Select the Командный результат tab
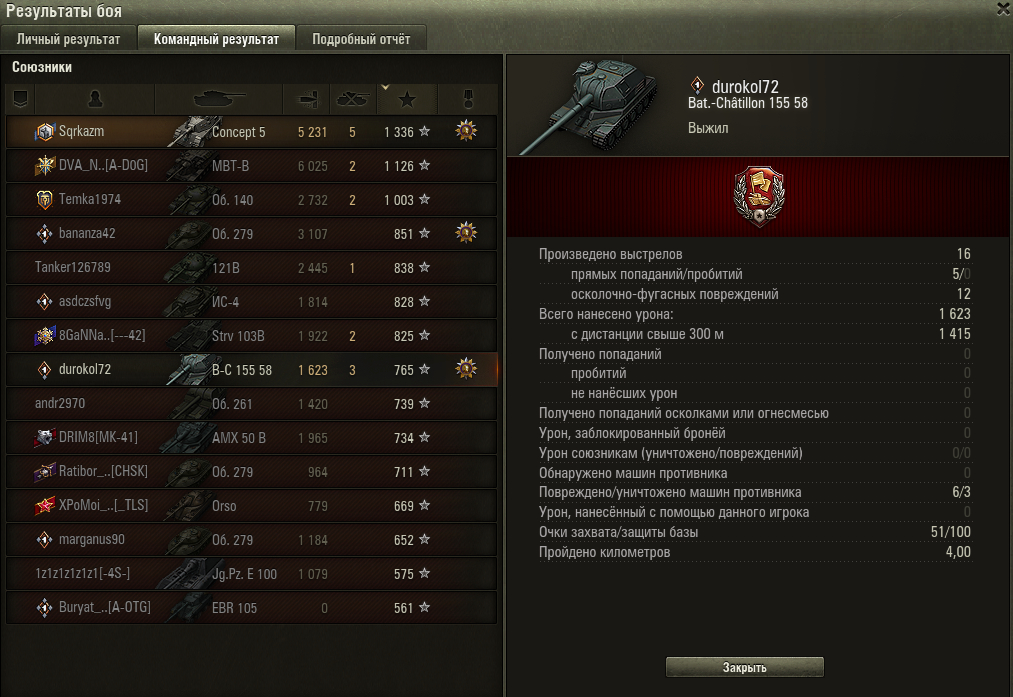1013x697 pixels. 216,39
